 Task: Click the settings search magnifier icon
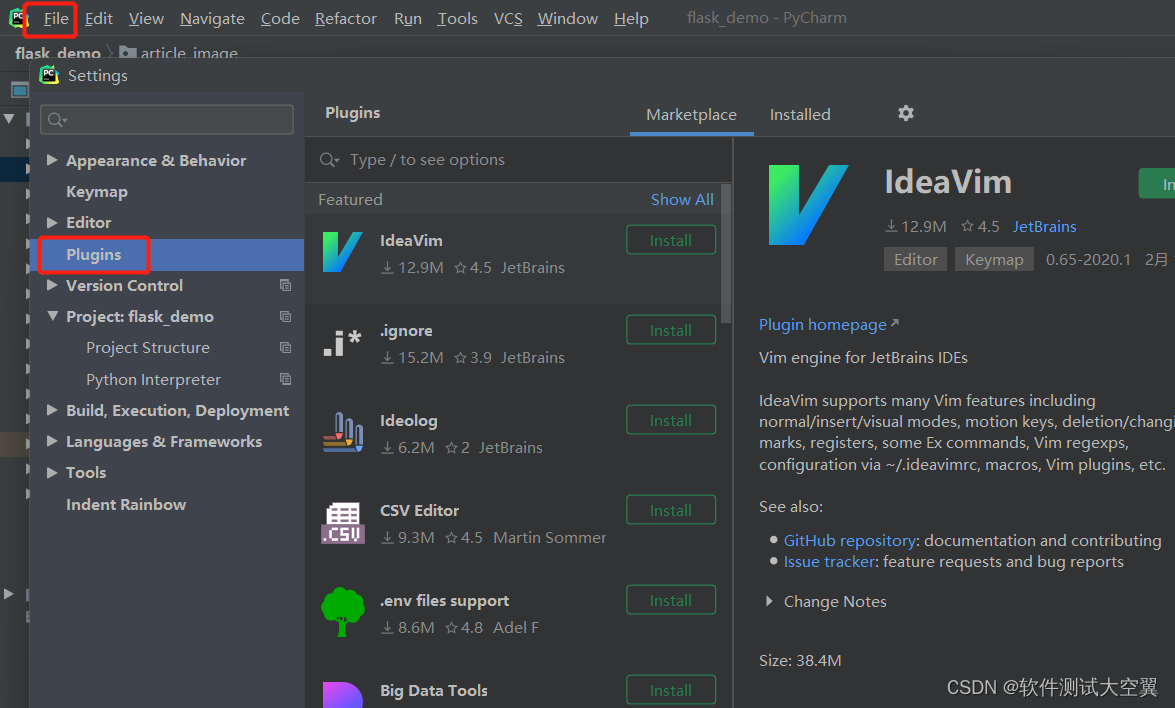[56, 120]
